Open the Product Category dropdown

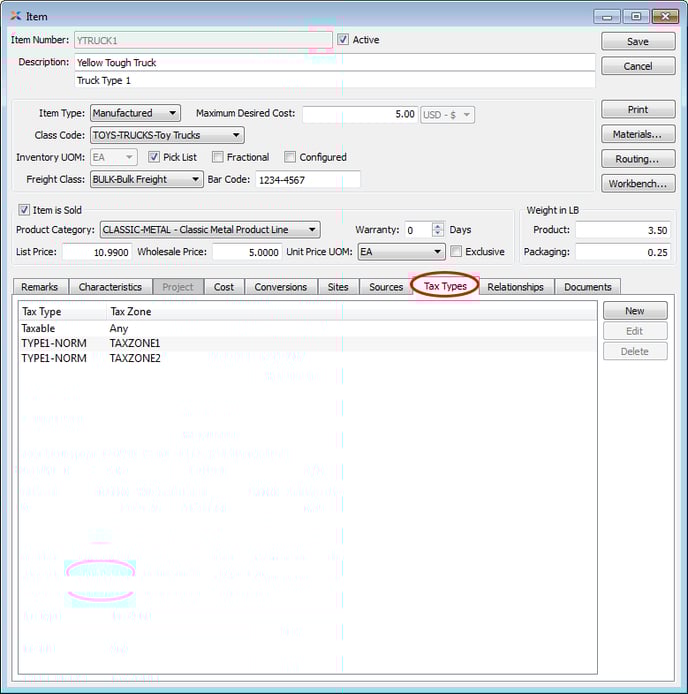pyautogui.click(x=210, y=230)
